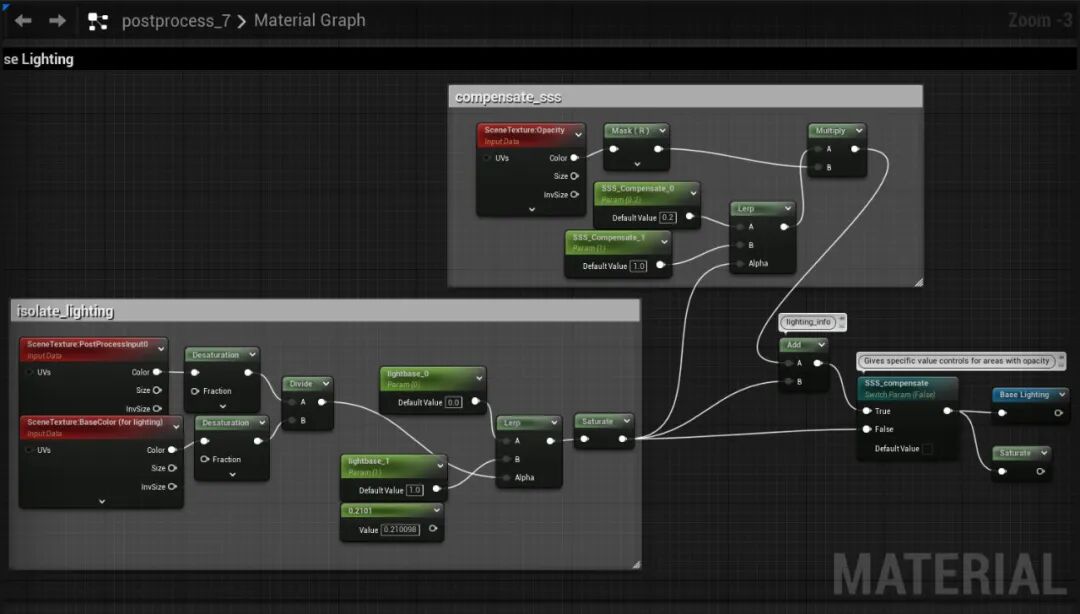Edit SSS_Compensate_0 default value 0.2 field
This screenshot has width=1080, height=614.
pos(668,218)
